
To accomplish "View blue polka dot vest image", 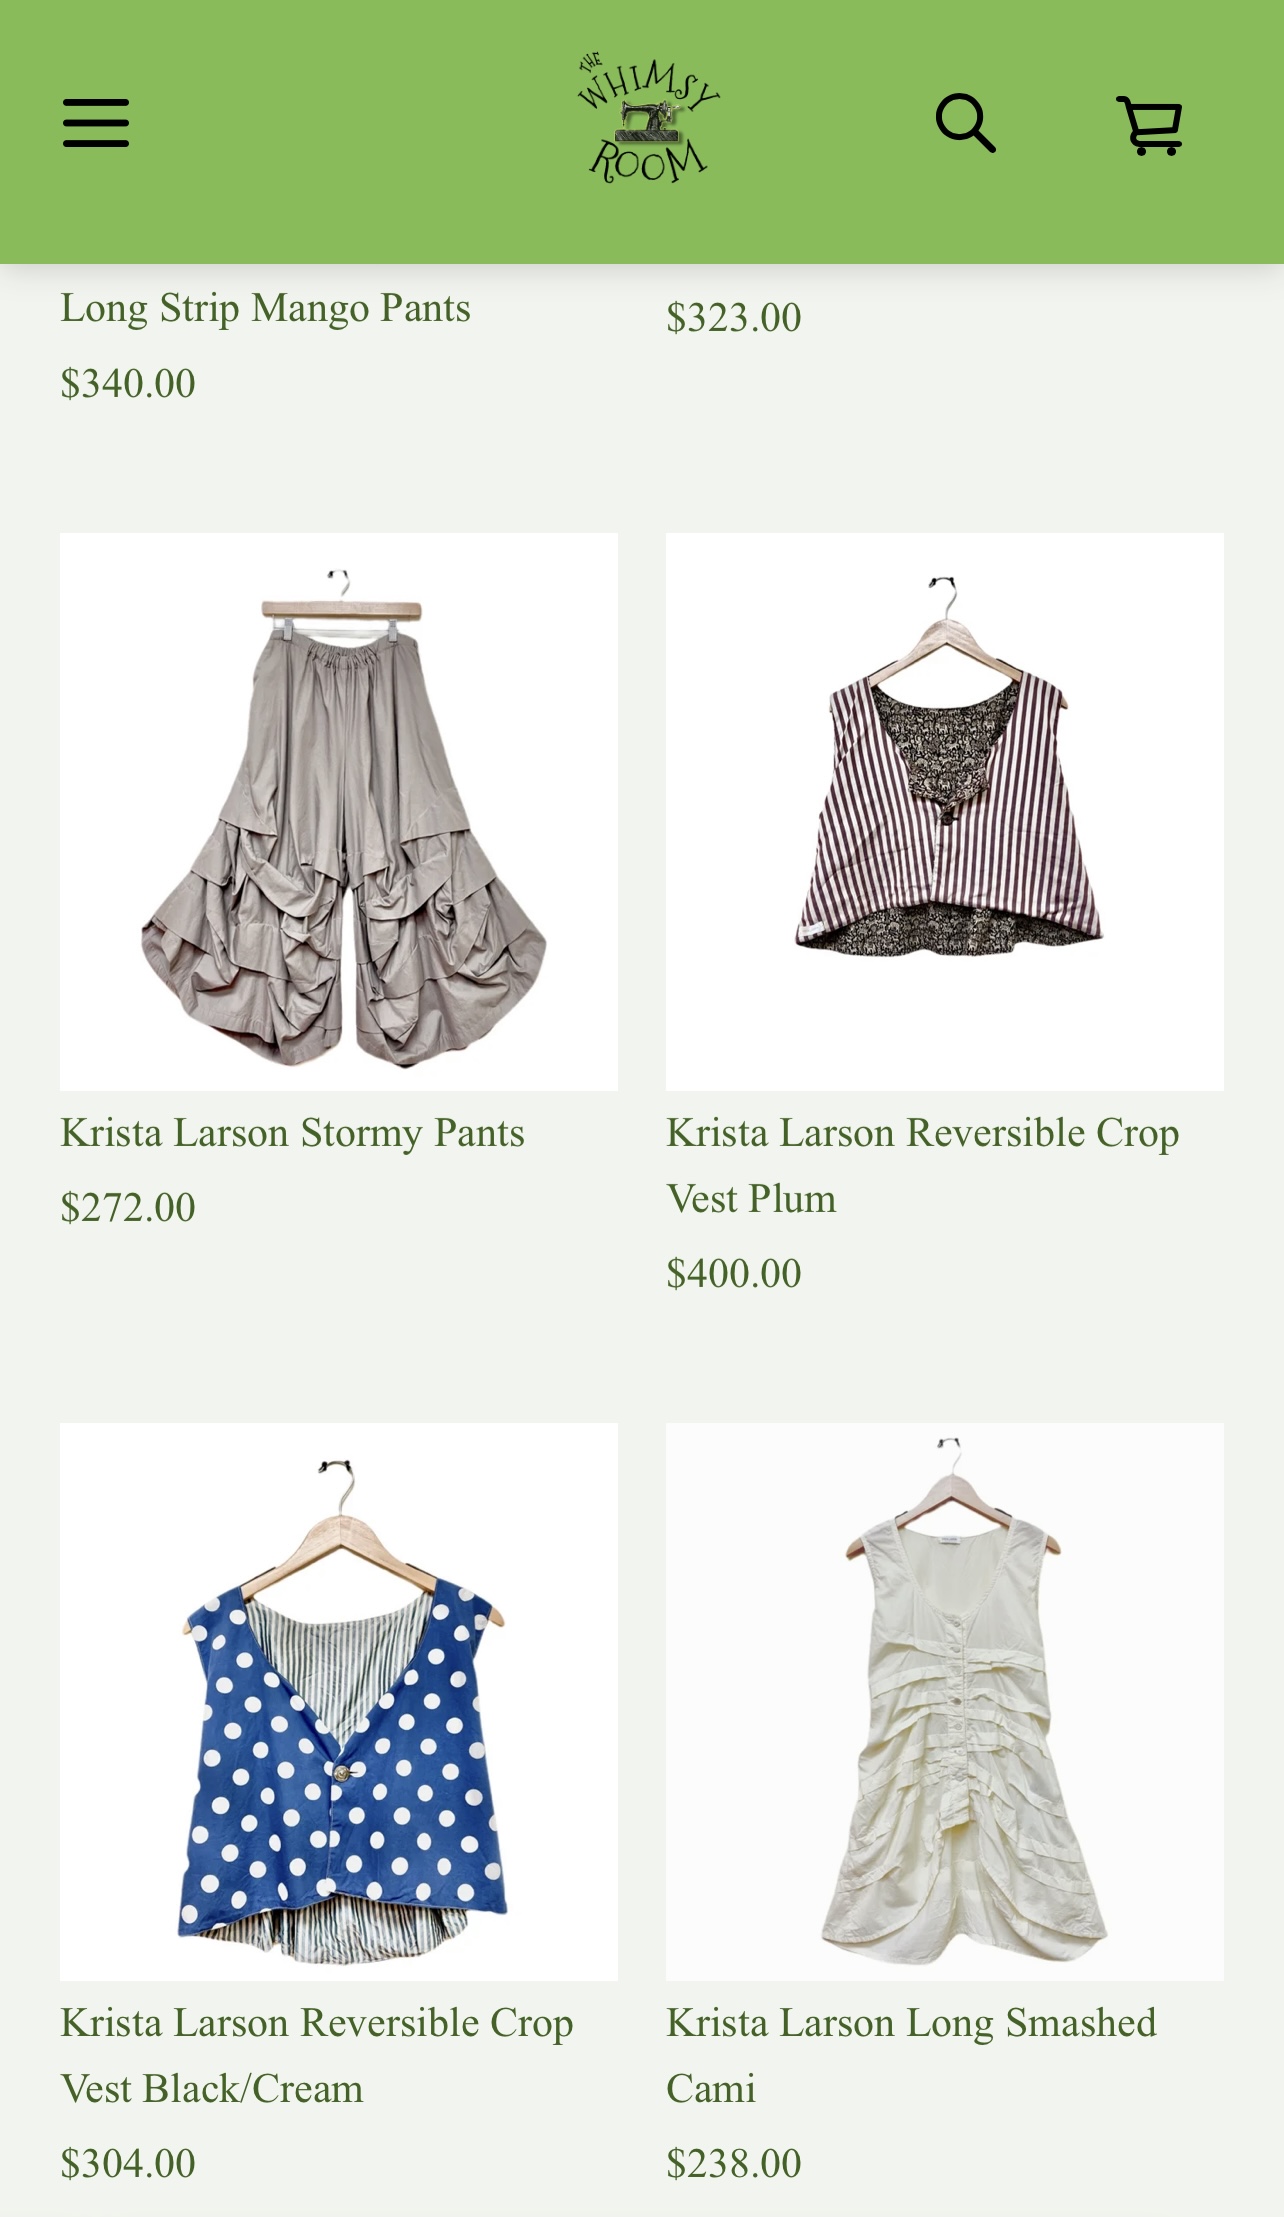I will (x=339, y=1701).
